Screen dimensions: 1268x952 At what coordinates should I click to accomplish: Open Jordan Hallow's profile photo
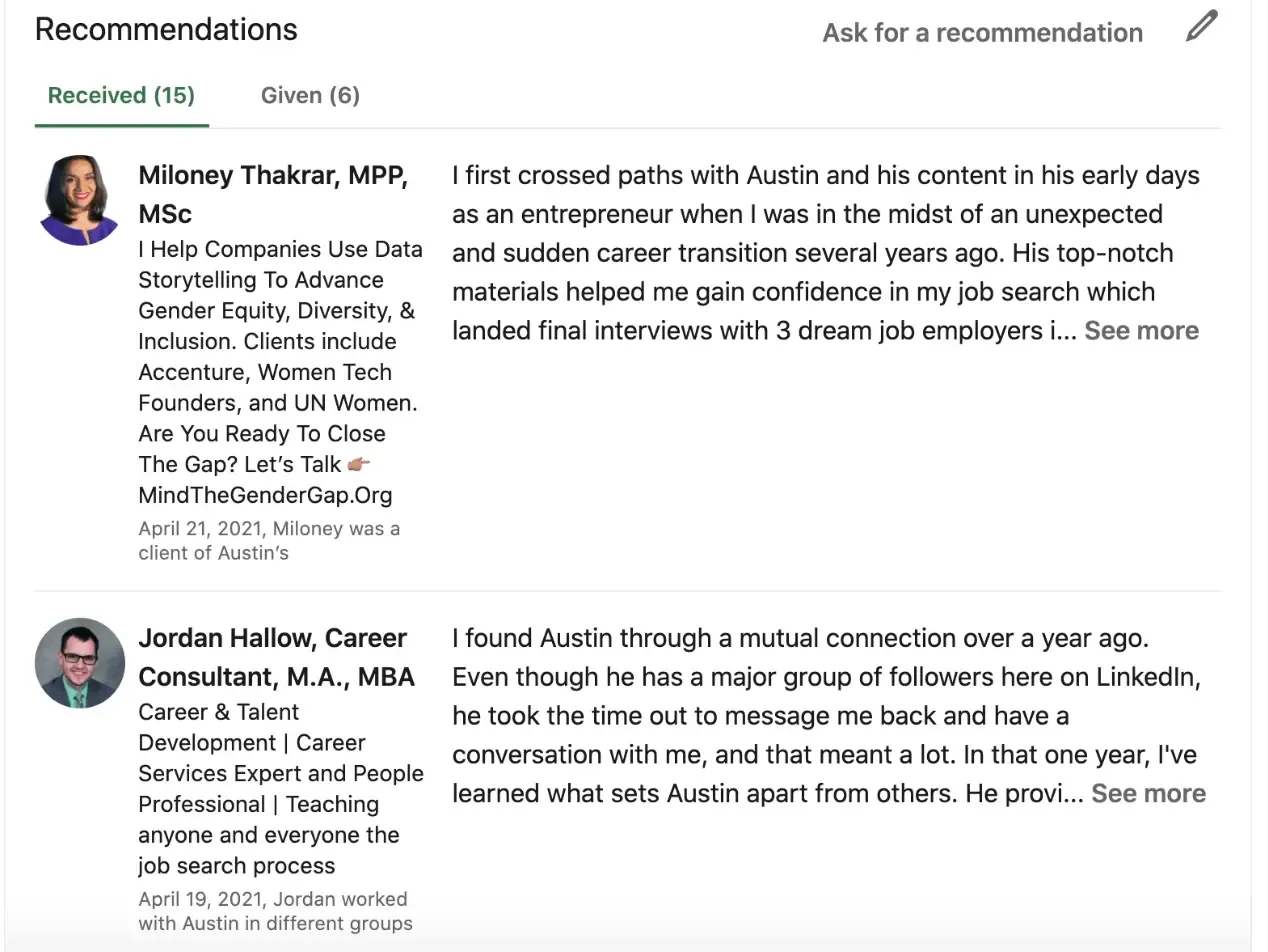tap(80, 663)
